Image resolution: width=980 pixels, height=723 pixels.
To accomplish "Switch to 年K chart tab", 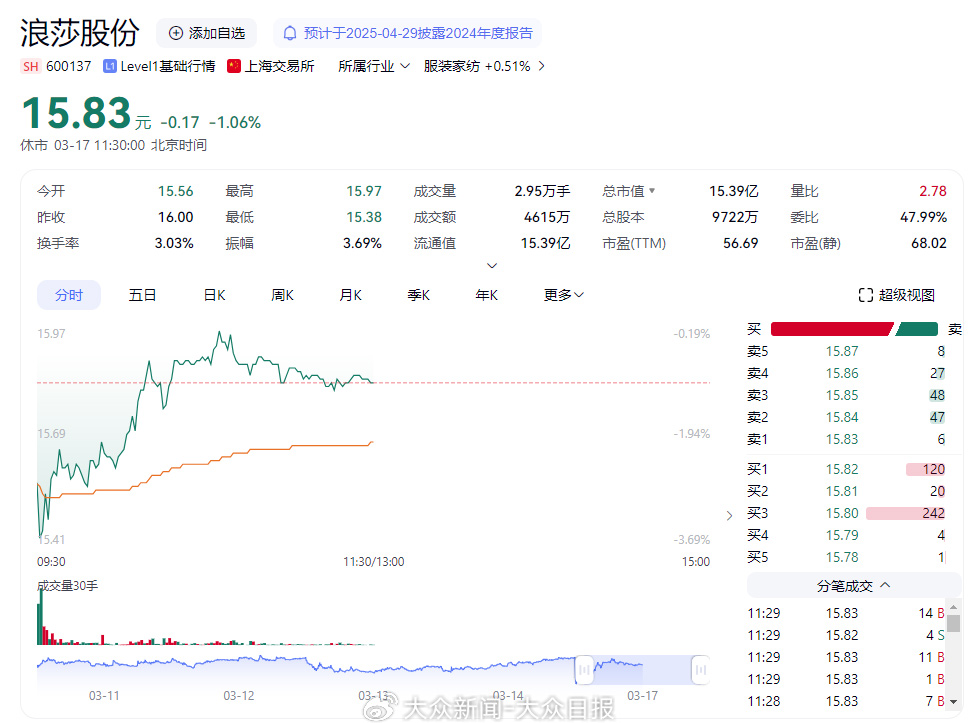I will point(486,295).
